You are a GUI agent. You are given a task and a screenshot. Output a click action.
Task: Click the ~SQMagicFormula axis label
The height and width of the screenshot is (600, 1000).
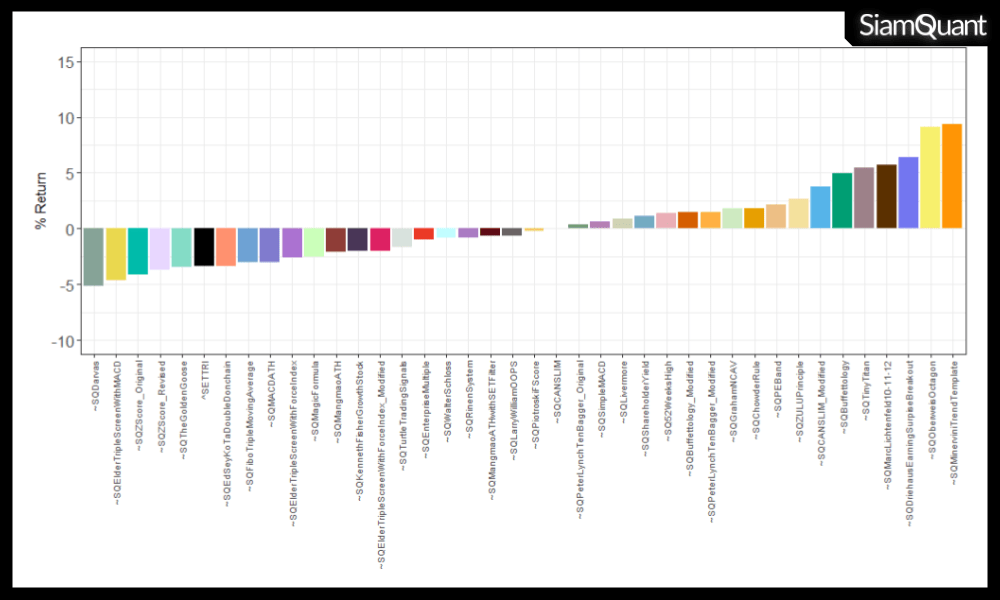315,398
